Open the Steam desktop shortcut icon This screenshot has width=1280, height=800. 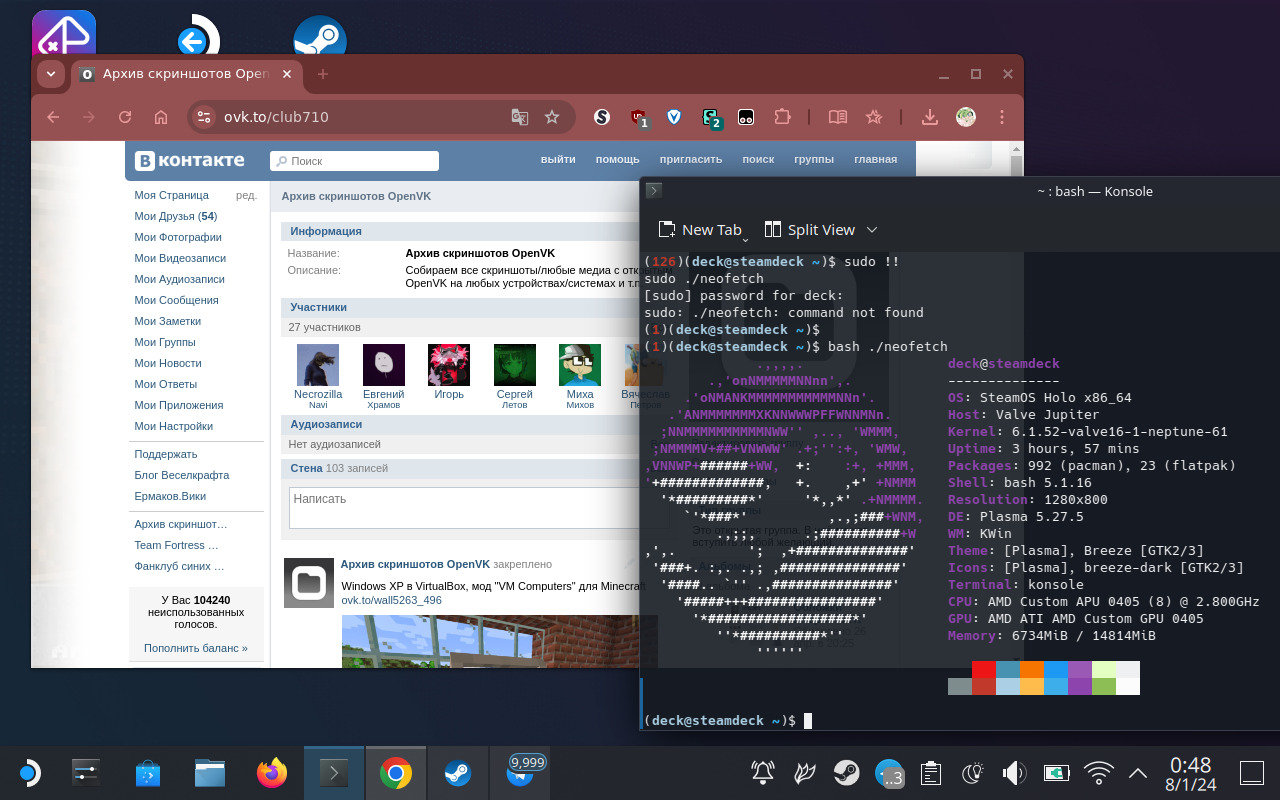coord(320,38)
